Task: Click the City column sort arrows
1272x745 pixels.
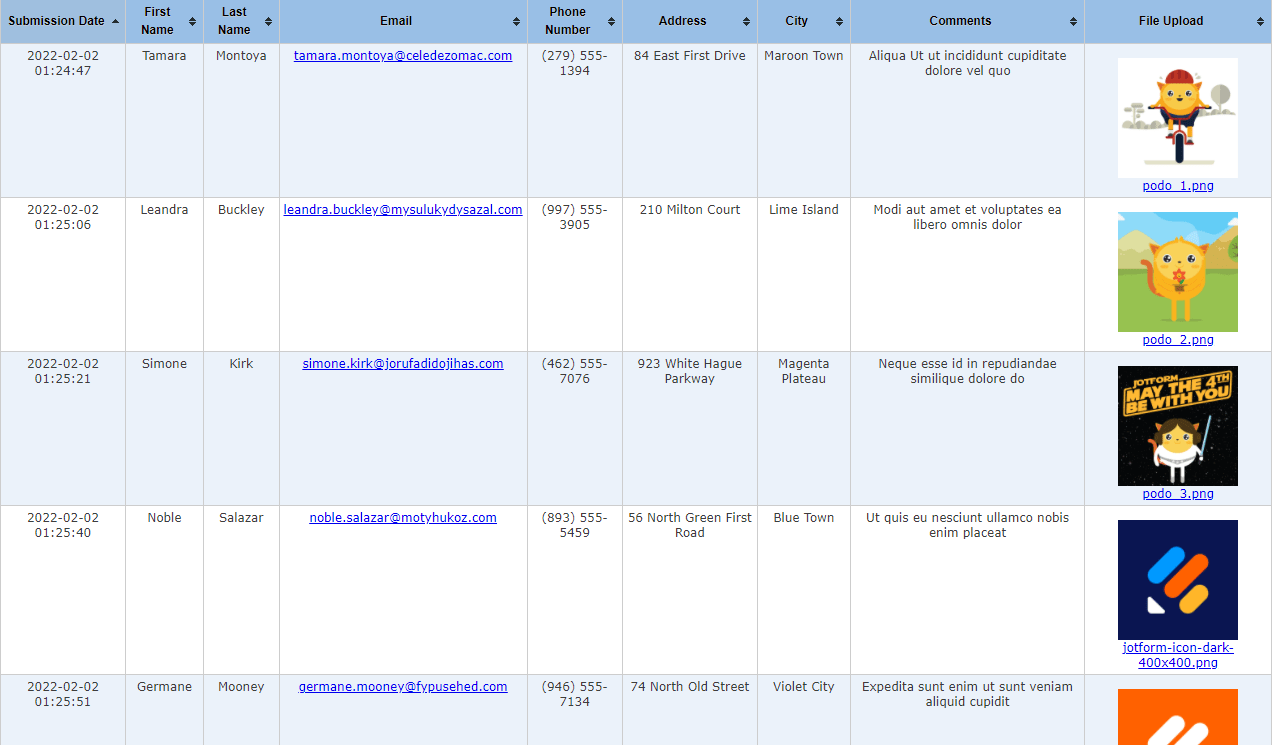Action: coord(840,20)
